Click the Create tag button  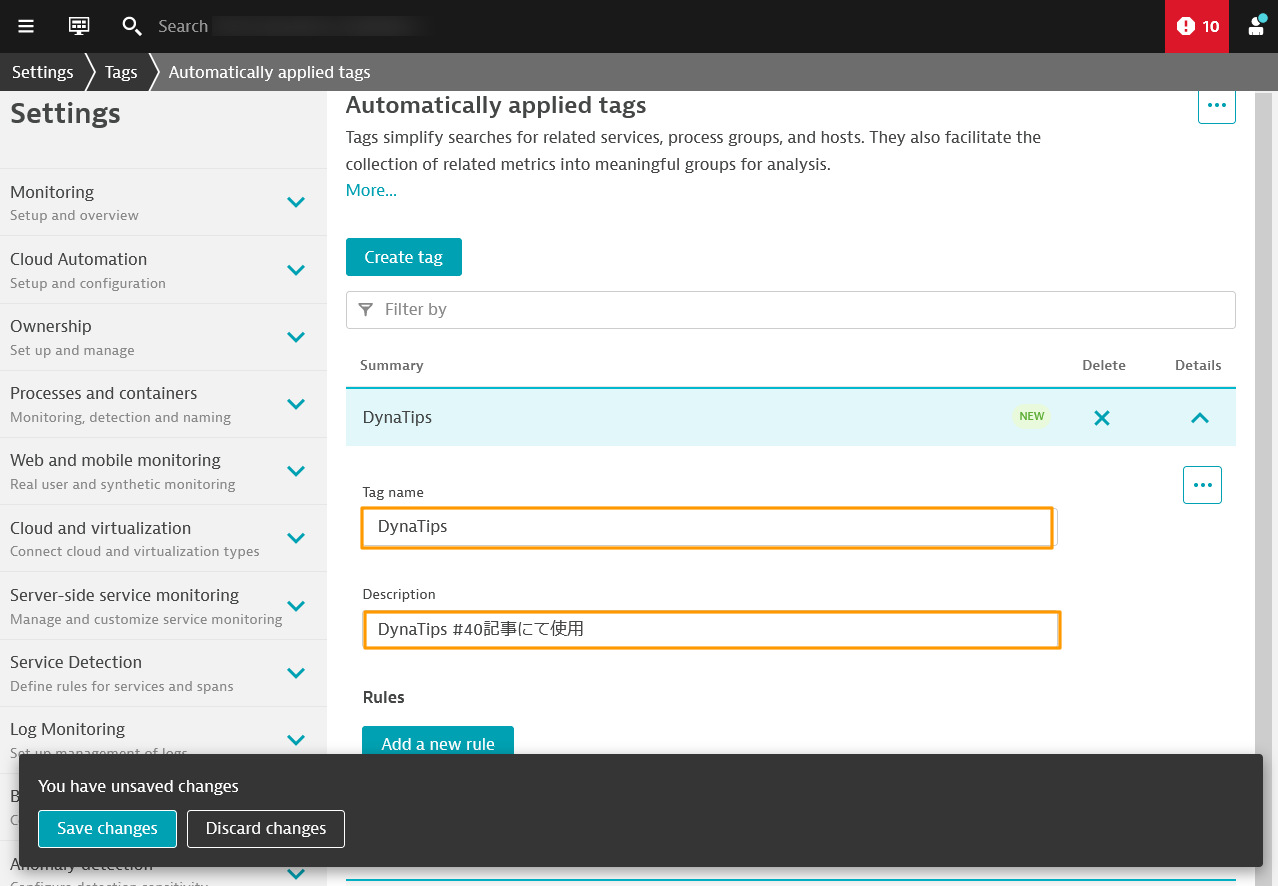point(403,257)
